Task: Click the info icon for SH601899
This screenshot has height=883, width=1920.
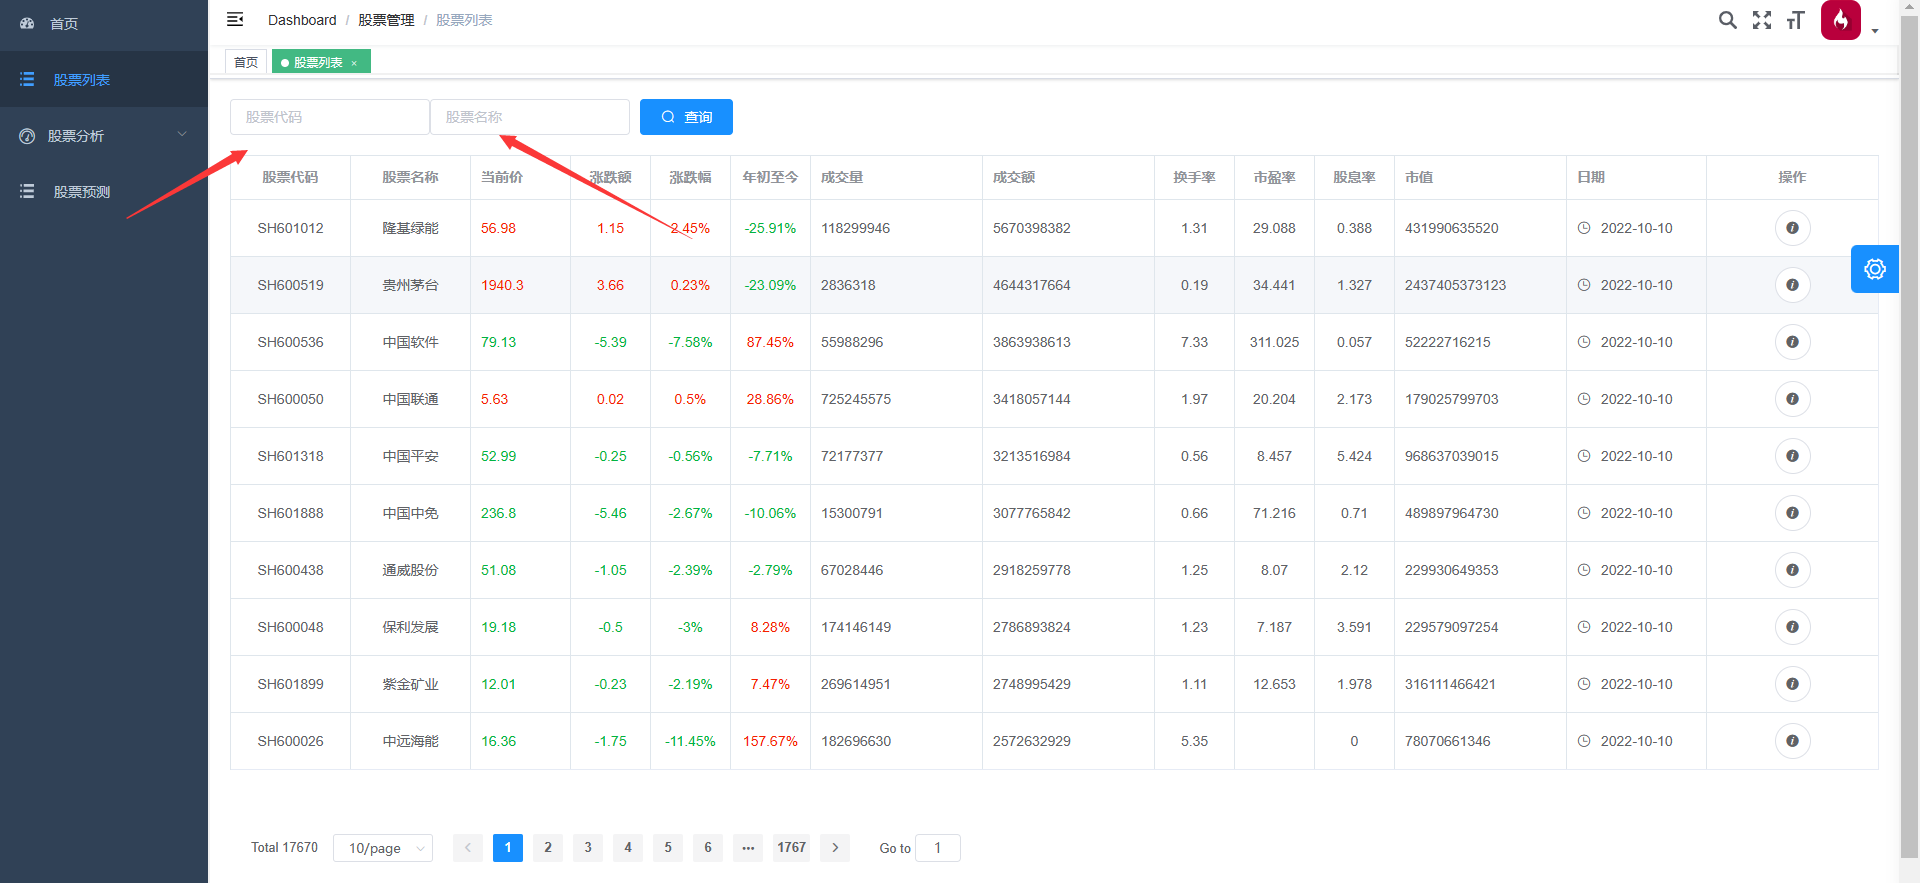Action: [1792, 684]
